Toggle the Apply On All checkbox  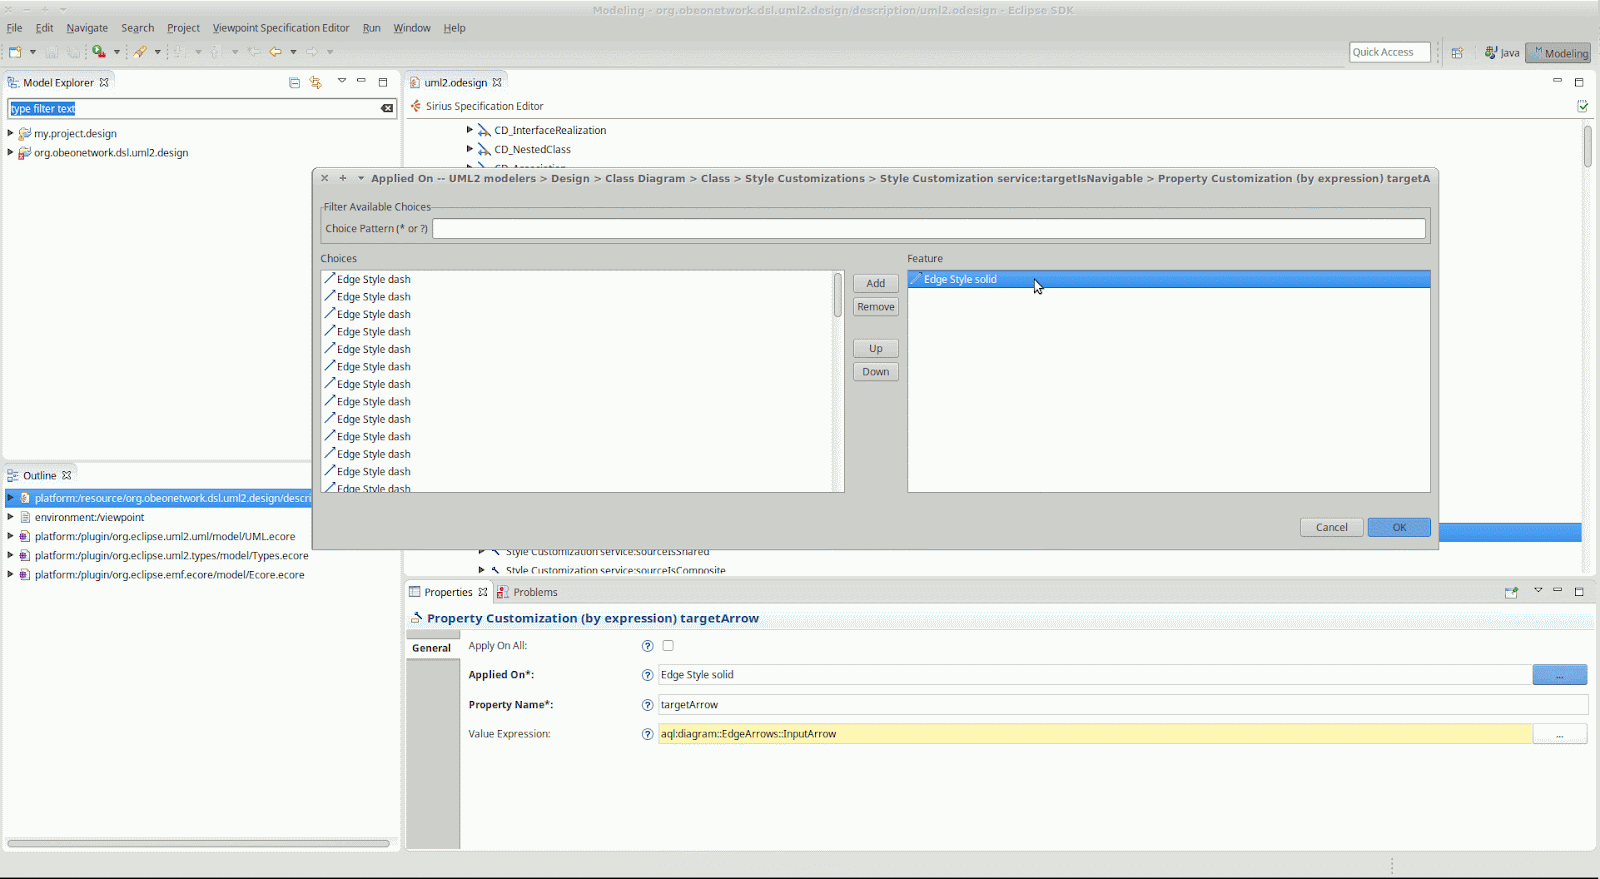click(x=668, y=646)
